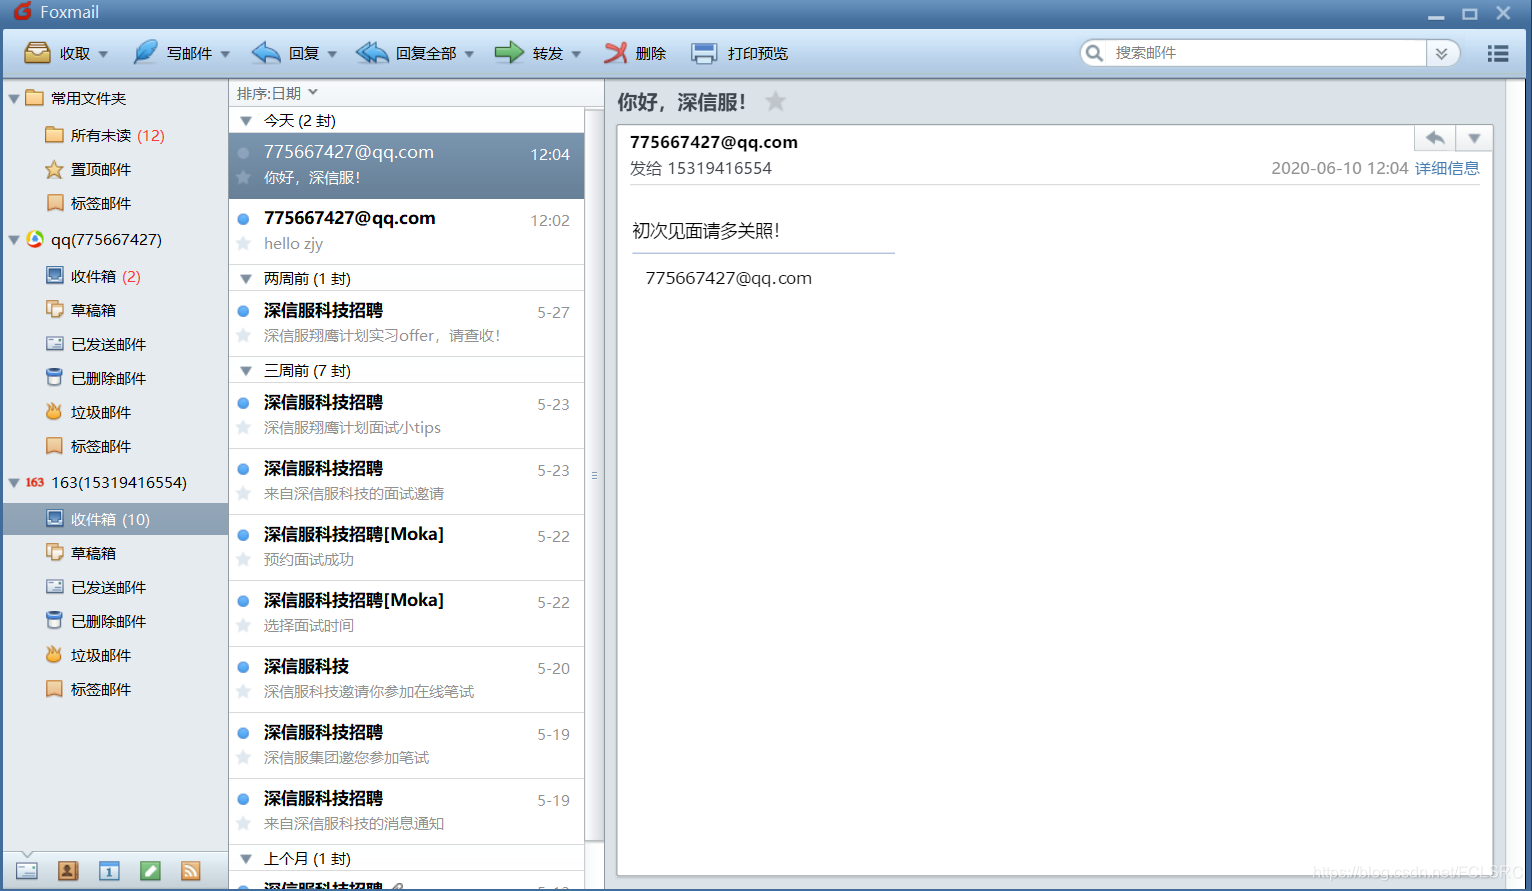This screenshot has height=891, width=1532.
Task: Open the hello zjy email
Action: (406, 231)
